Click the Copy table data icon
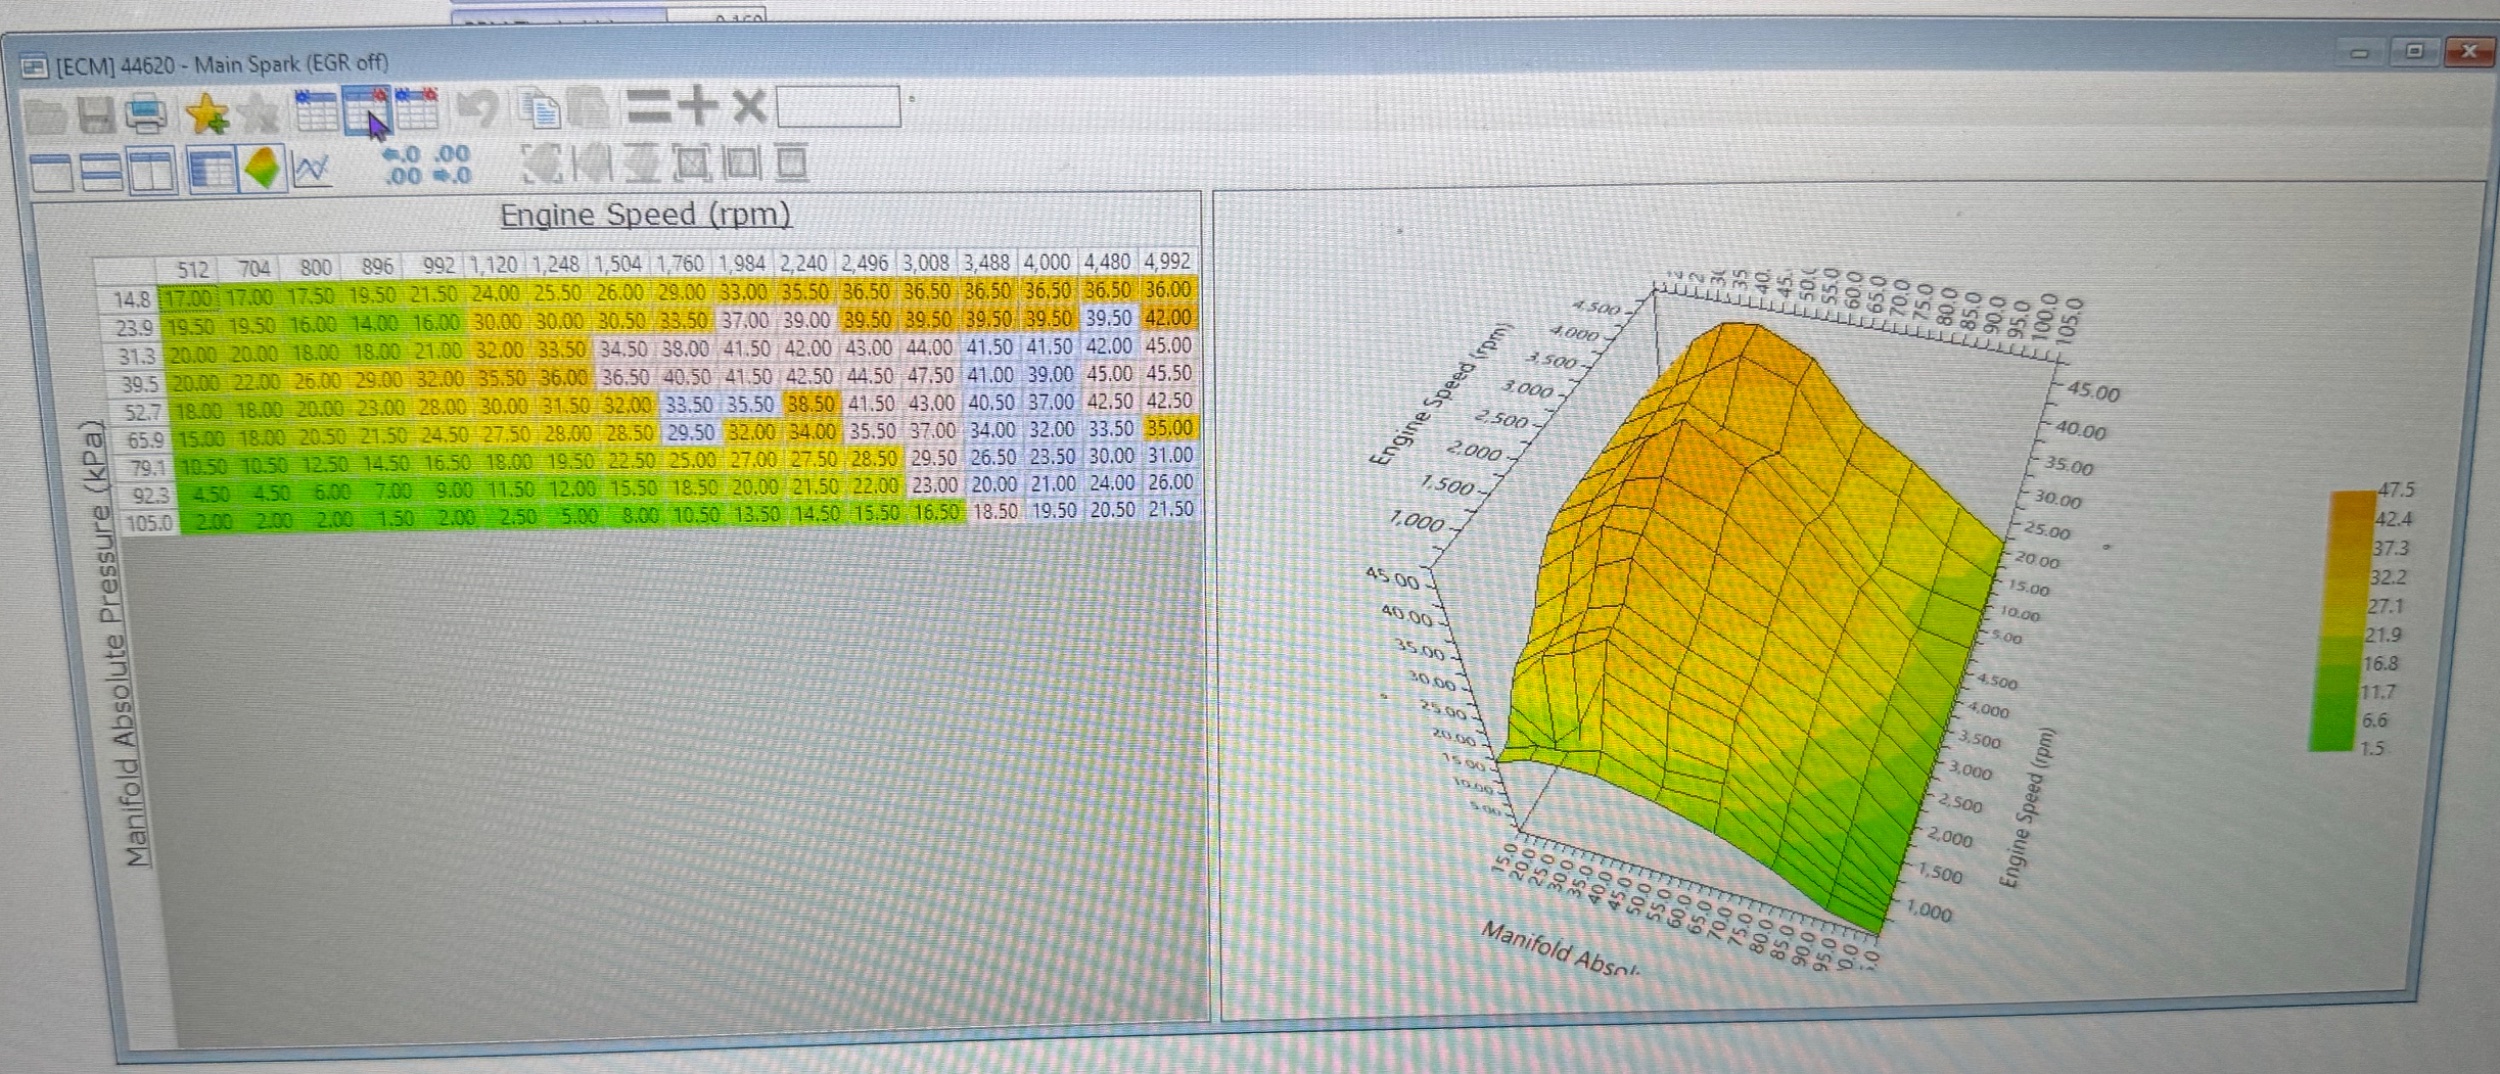 click(x=540, y=109)
